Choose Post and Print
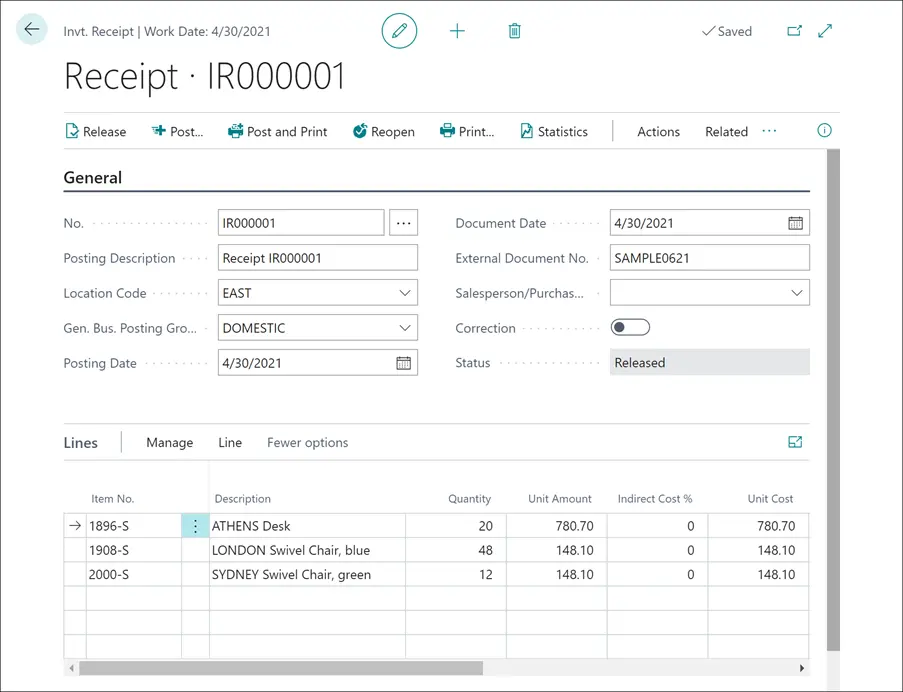The image size is (903, 692). pos(278,132)
